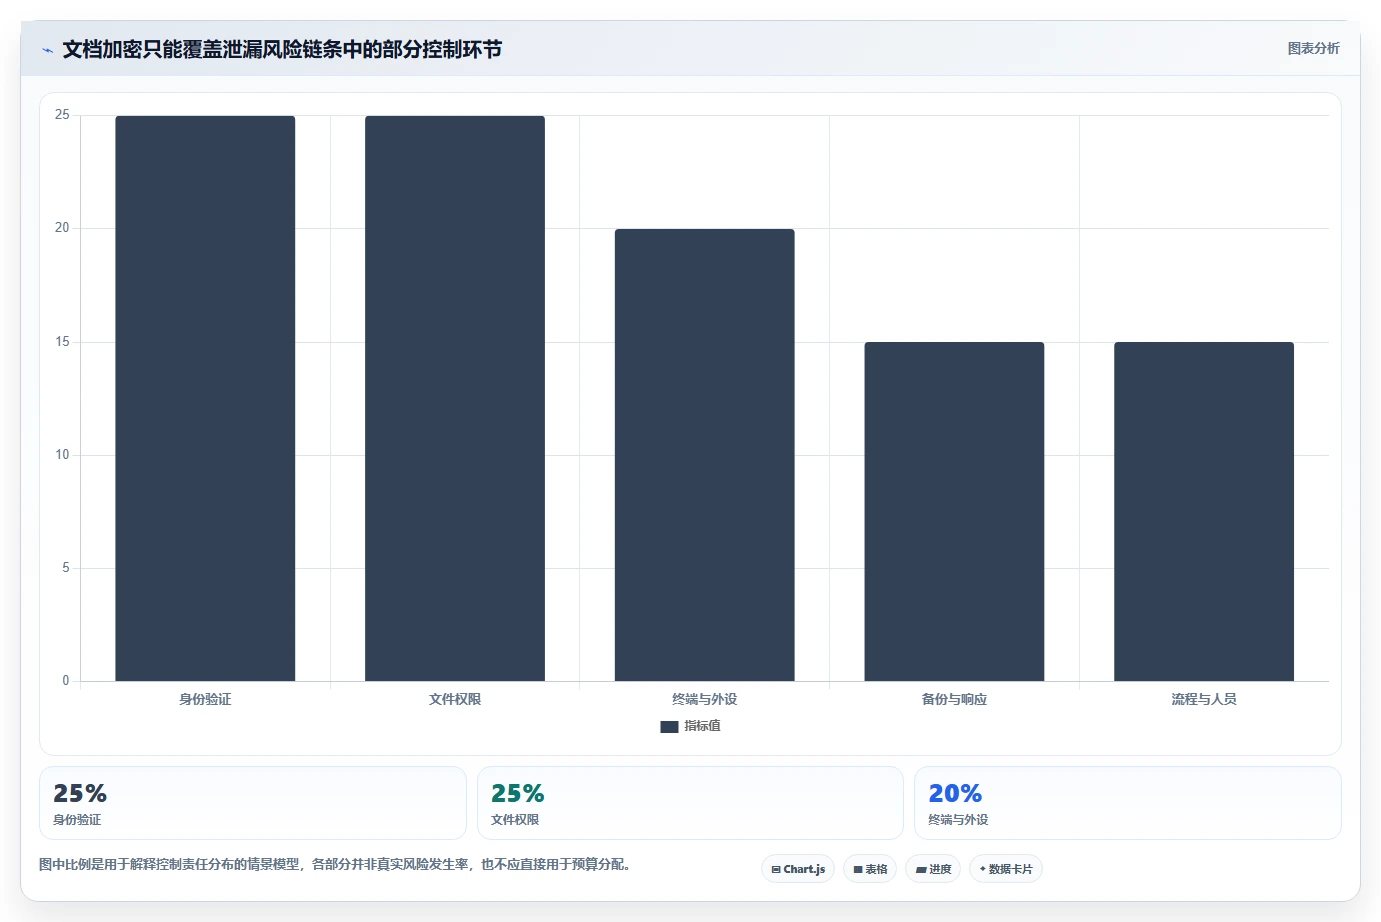The height and width of the screenshot is (922, 1381).
Task: Click the chart title 文档加密只能覆盖泄漏风险链条
Action: pyautogui.click(x=282, y=49)
